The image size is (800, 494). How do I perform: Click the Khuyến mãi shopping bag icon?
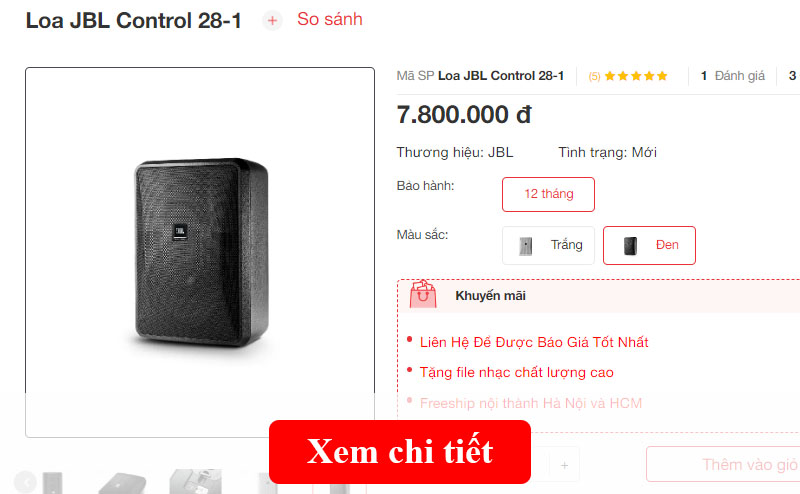click(x=423, y=294)
